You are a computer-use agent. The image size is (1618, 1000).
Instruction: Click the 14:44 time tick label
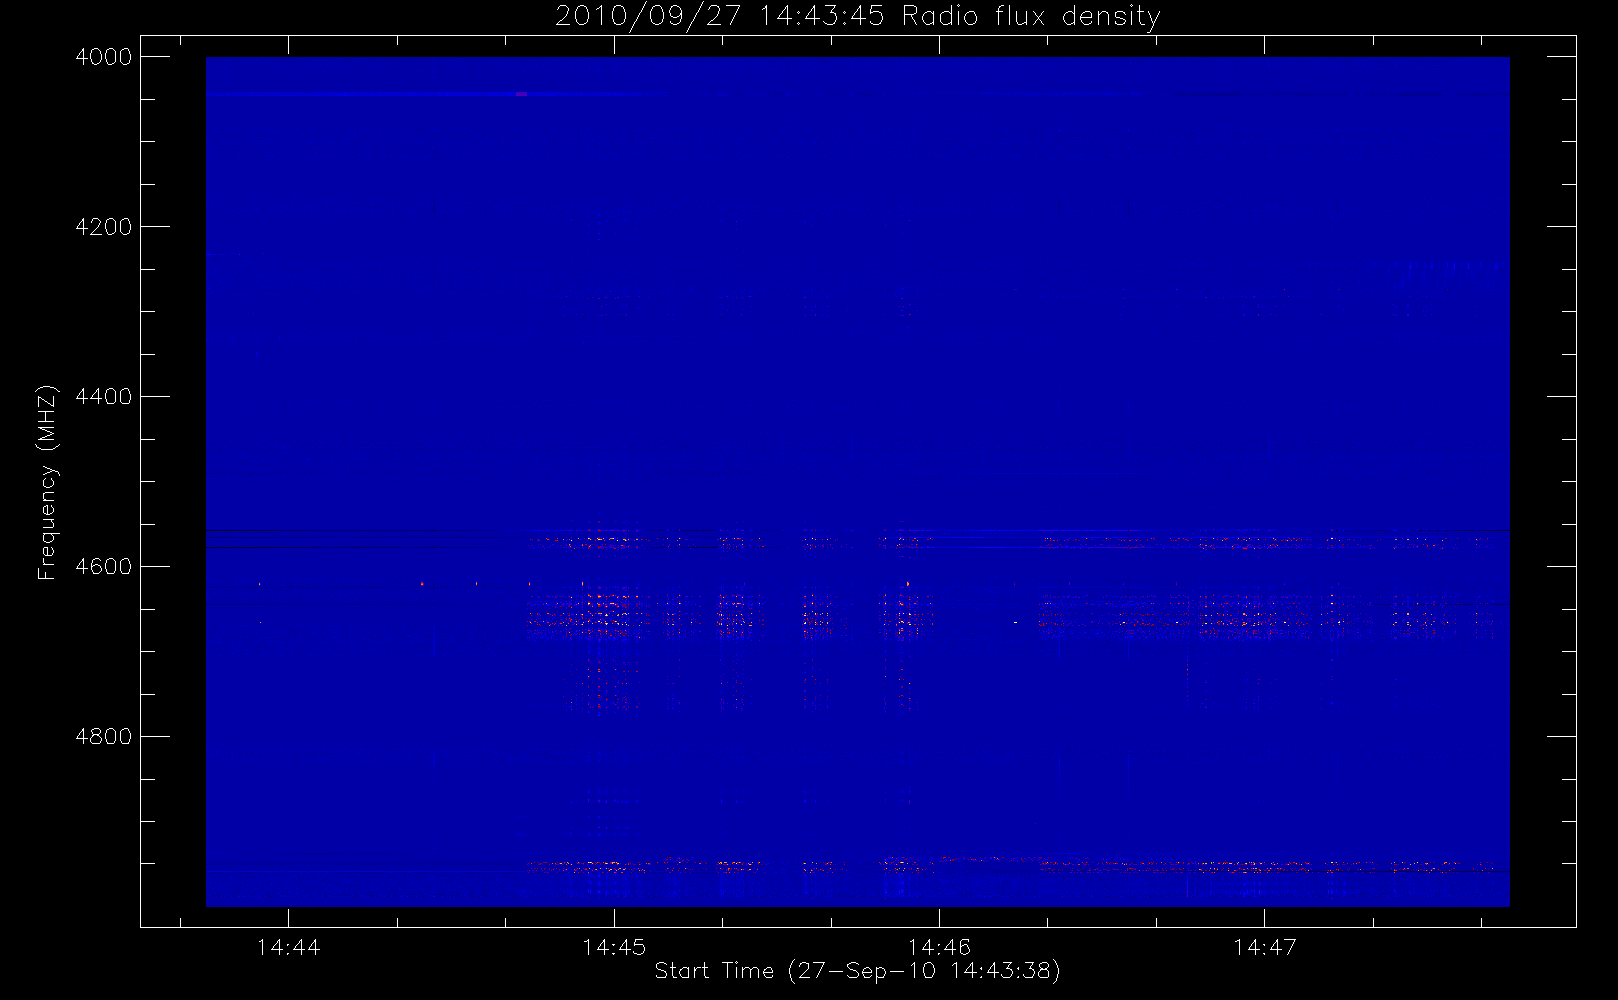(288, 947)
